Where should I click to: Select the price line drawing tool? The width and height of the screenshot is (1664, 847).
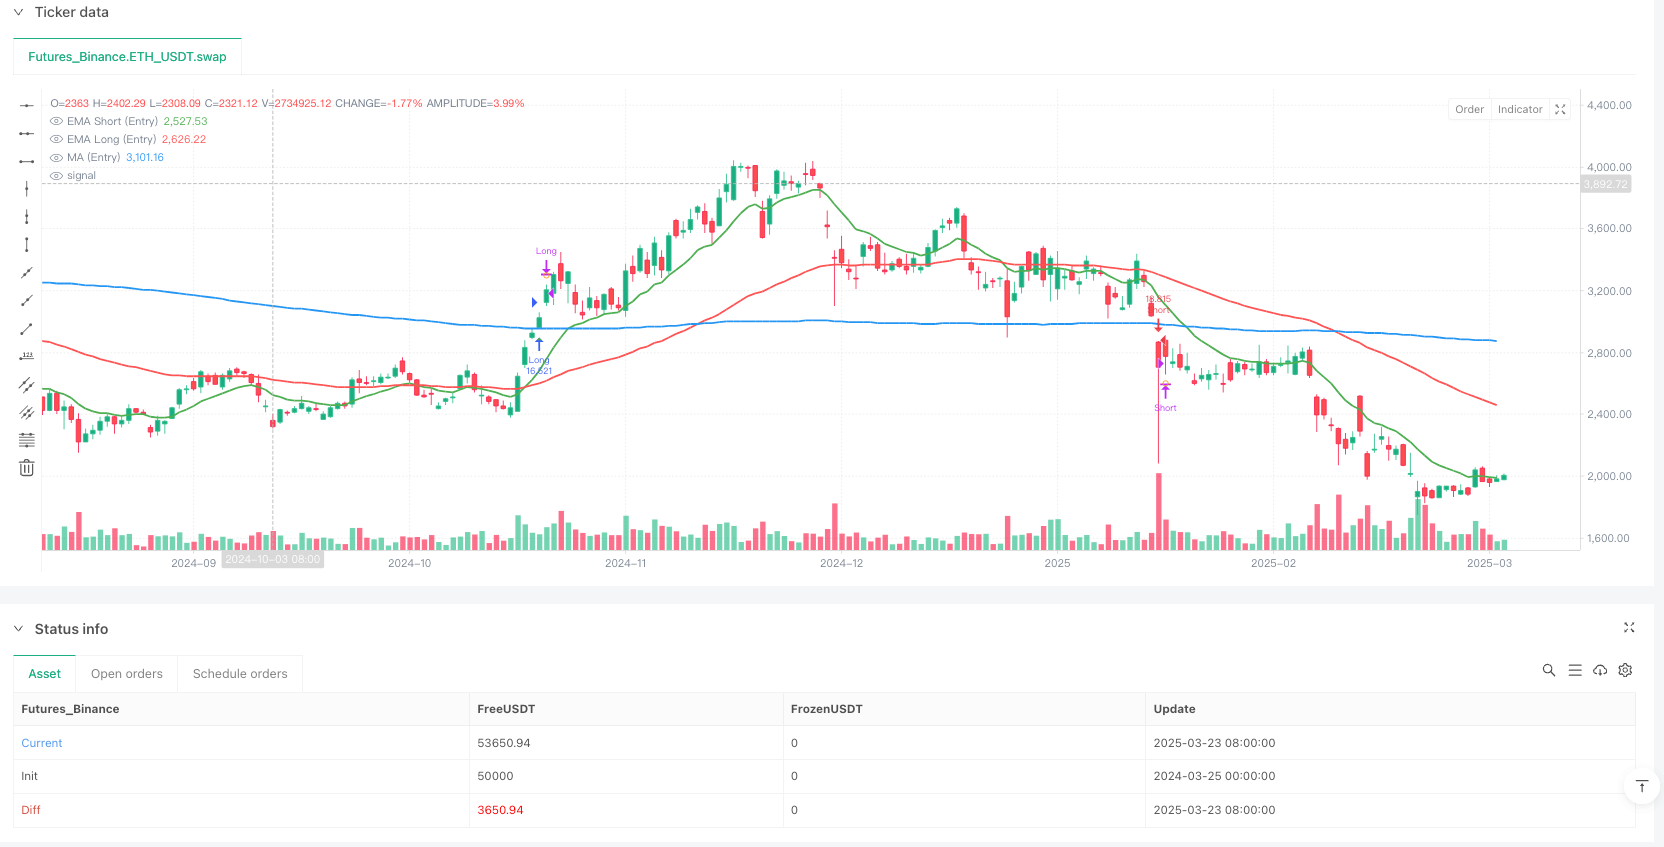click(27, 356)
